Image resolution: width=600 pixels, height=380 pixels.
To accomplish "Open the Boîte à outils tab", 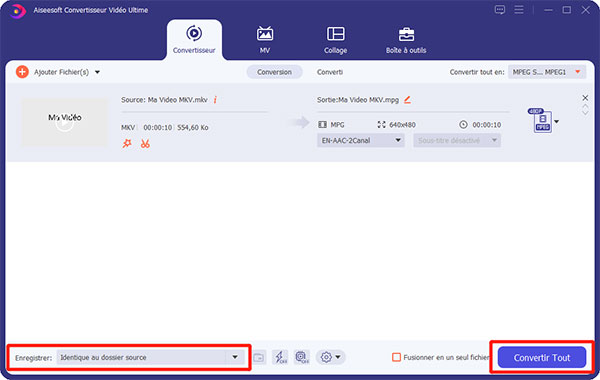I will 406,40.
